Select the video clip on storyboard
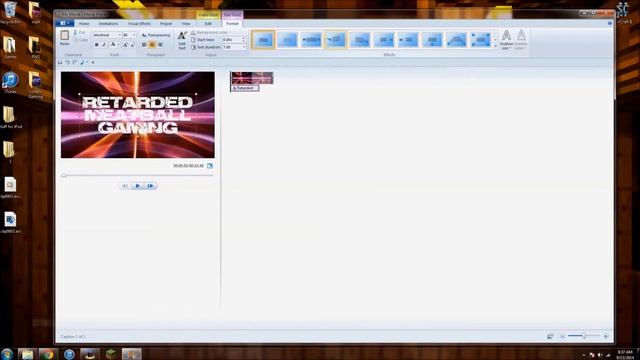The width and height of the screenshot is (640, 360). pos(252,78)
